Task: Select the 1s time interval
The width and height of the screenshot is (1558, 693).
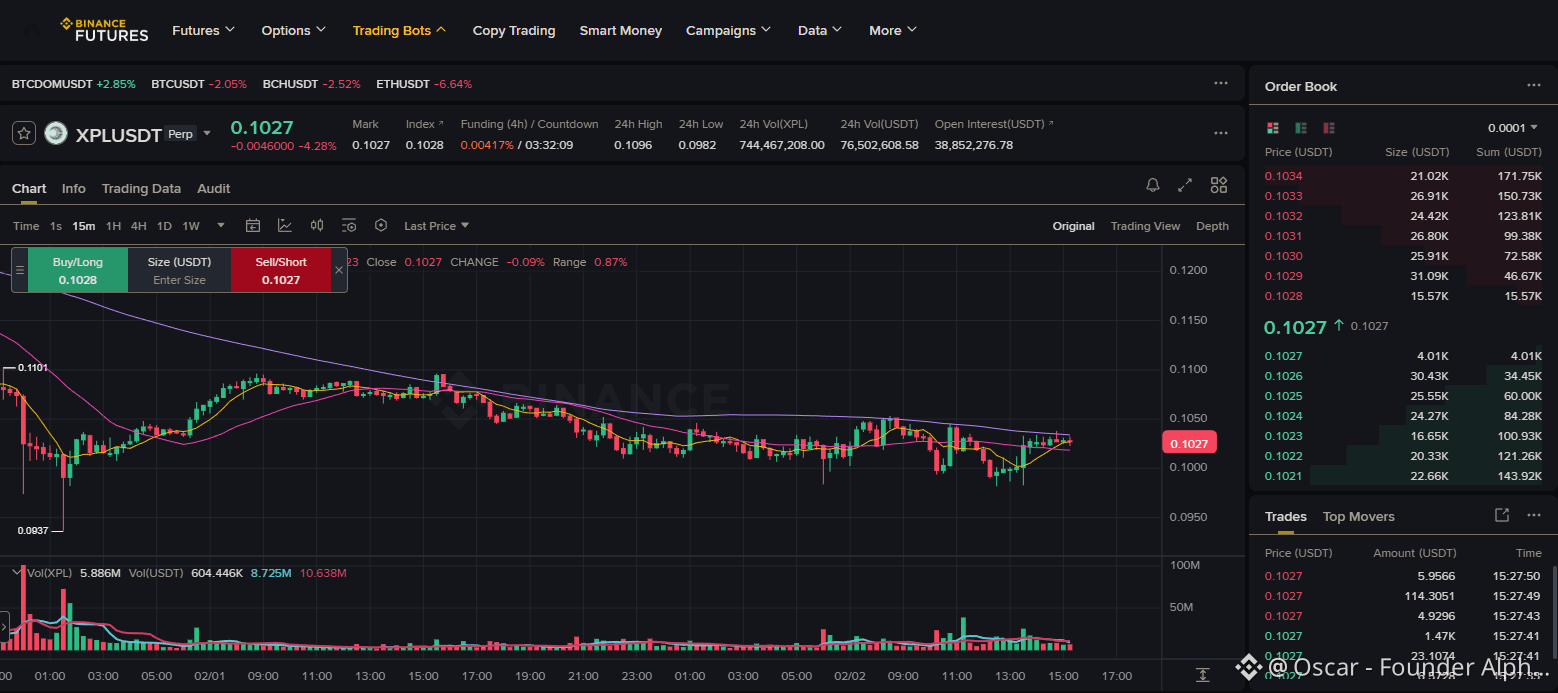Action: [56, 226]
